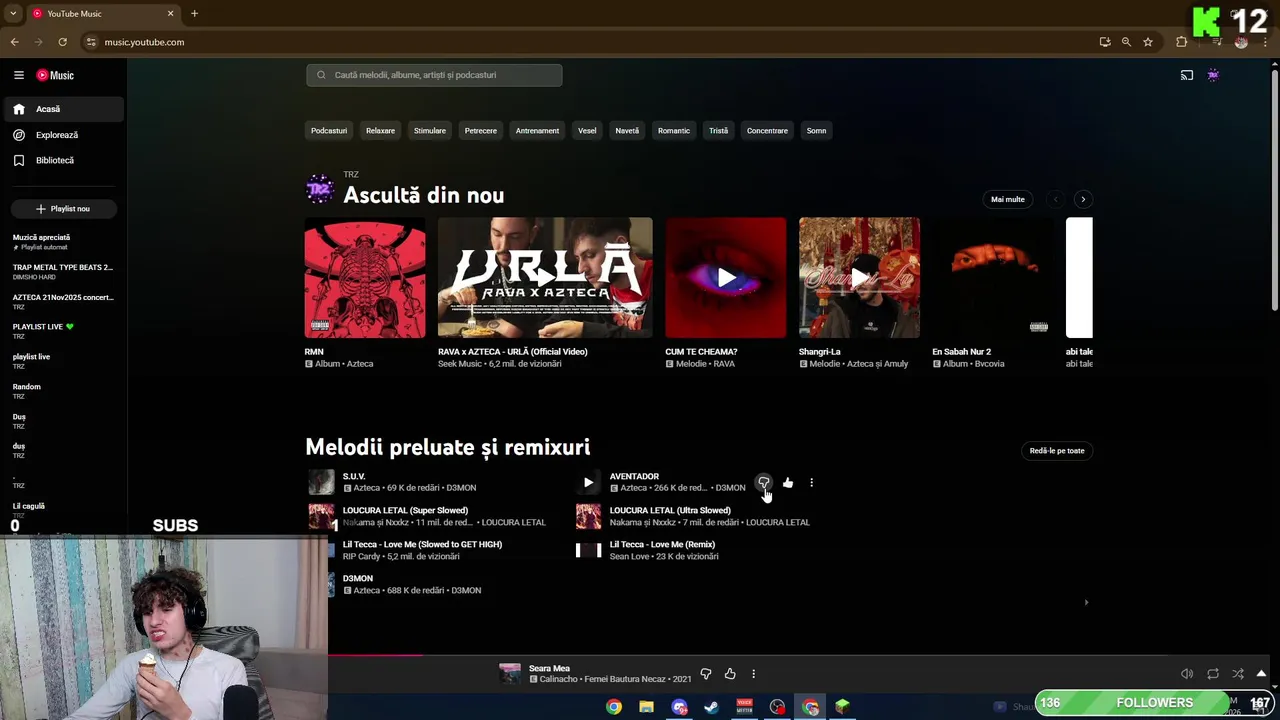
Task: Open the player volume control
Action: [1187, 674]
